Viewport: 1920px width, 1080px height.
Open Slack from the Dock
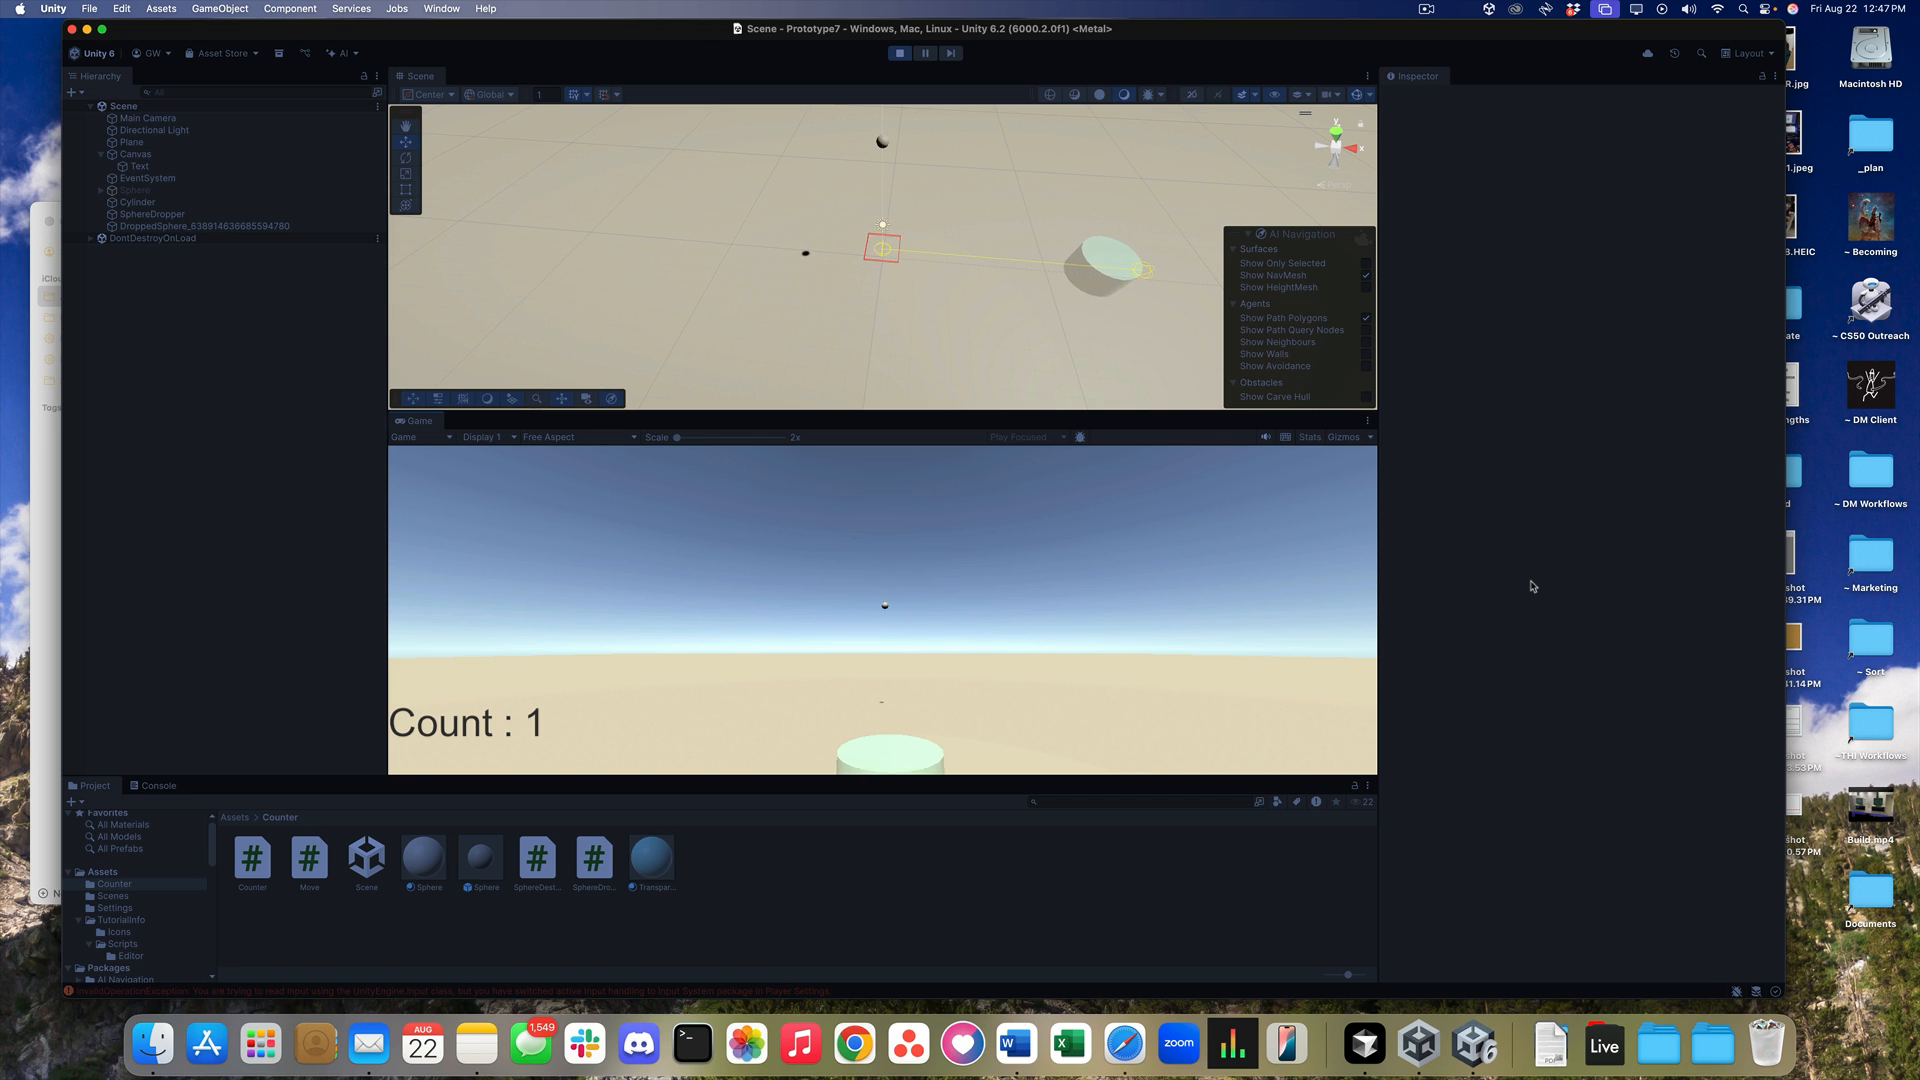click(x=585, y=1045)
